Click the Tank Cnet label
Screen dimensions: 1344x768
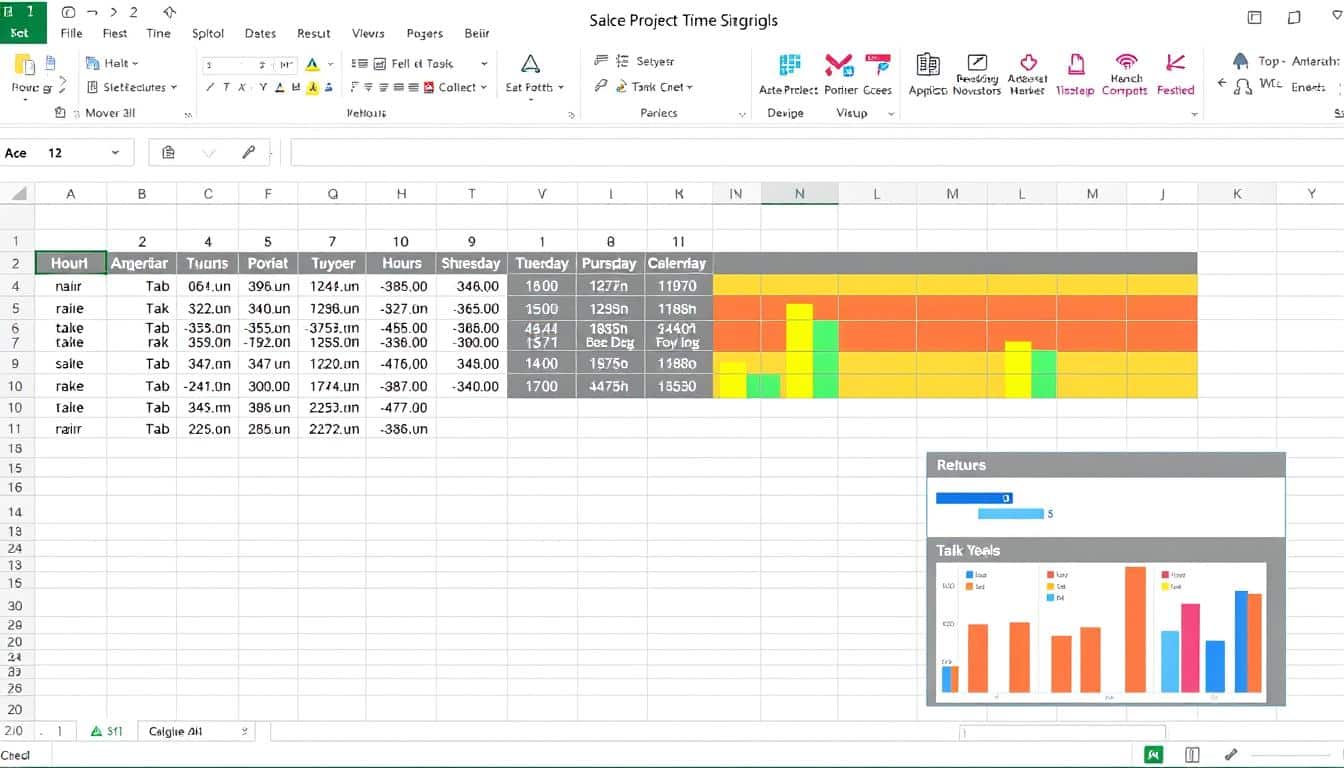pos(658,87)
